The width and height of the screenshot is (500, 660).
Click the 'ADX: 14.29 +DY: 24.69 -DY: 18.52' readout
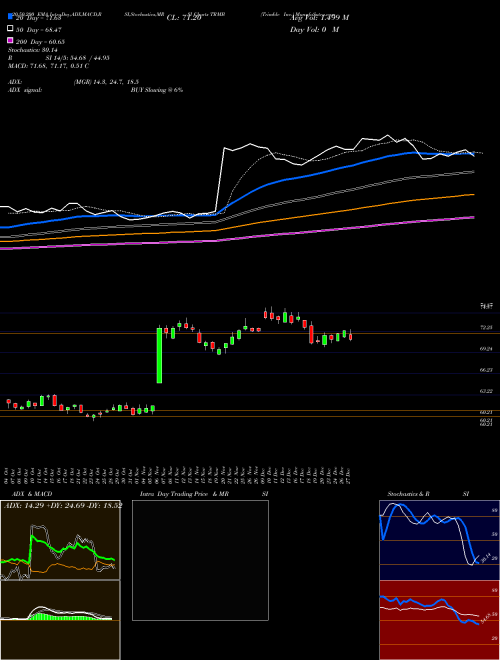(63, 505)
